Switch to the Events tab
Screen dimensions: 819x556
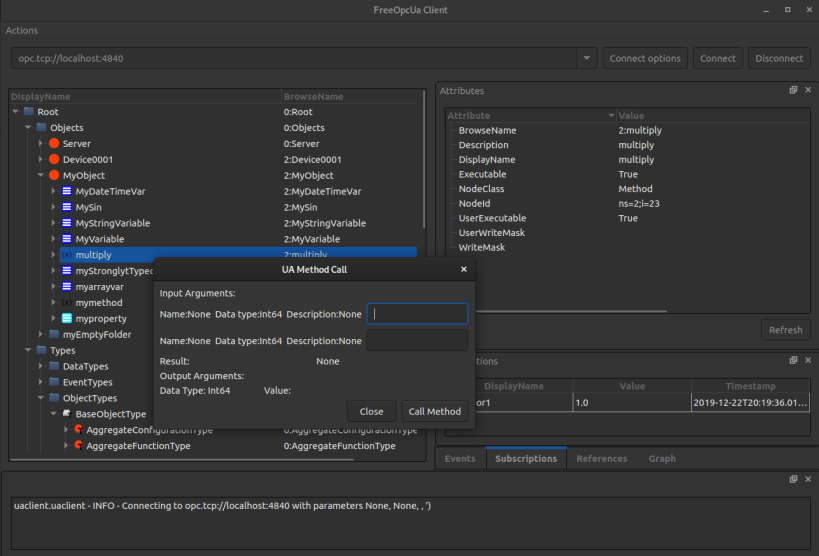(460, 458)
